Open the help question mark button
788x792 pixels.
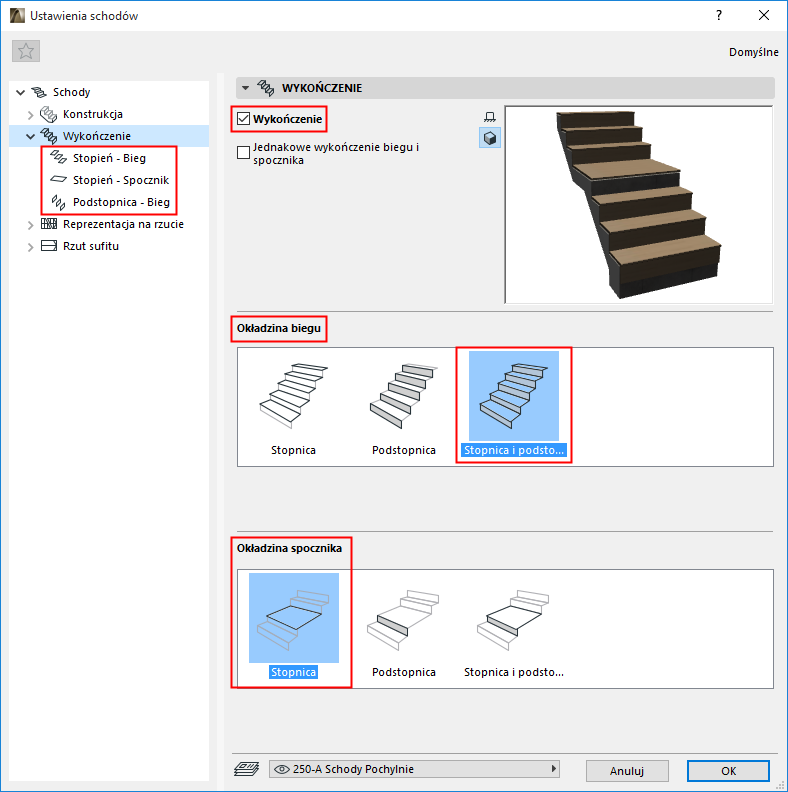tap(719, 15)
